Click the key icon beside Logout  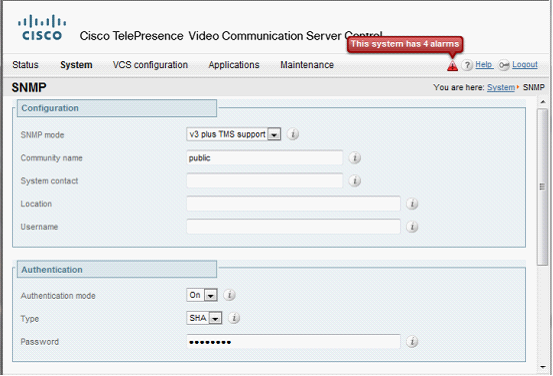pos(504,65)
